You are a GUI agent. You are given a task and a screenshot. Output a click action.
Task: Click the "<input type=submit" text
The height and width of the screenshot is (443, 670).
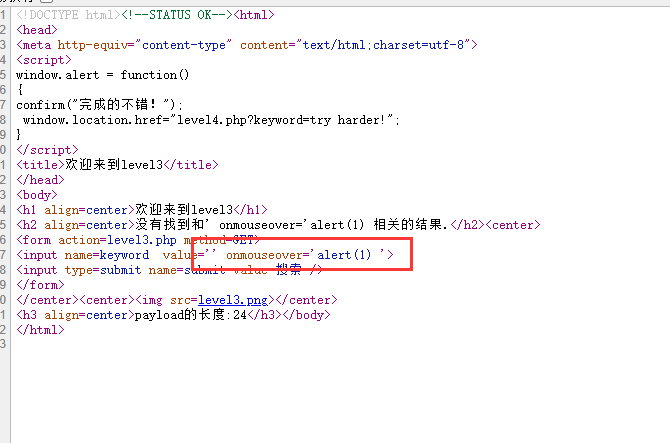(x=79, y=270)
